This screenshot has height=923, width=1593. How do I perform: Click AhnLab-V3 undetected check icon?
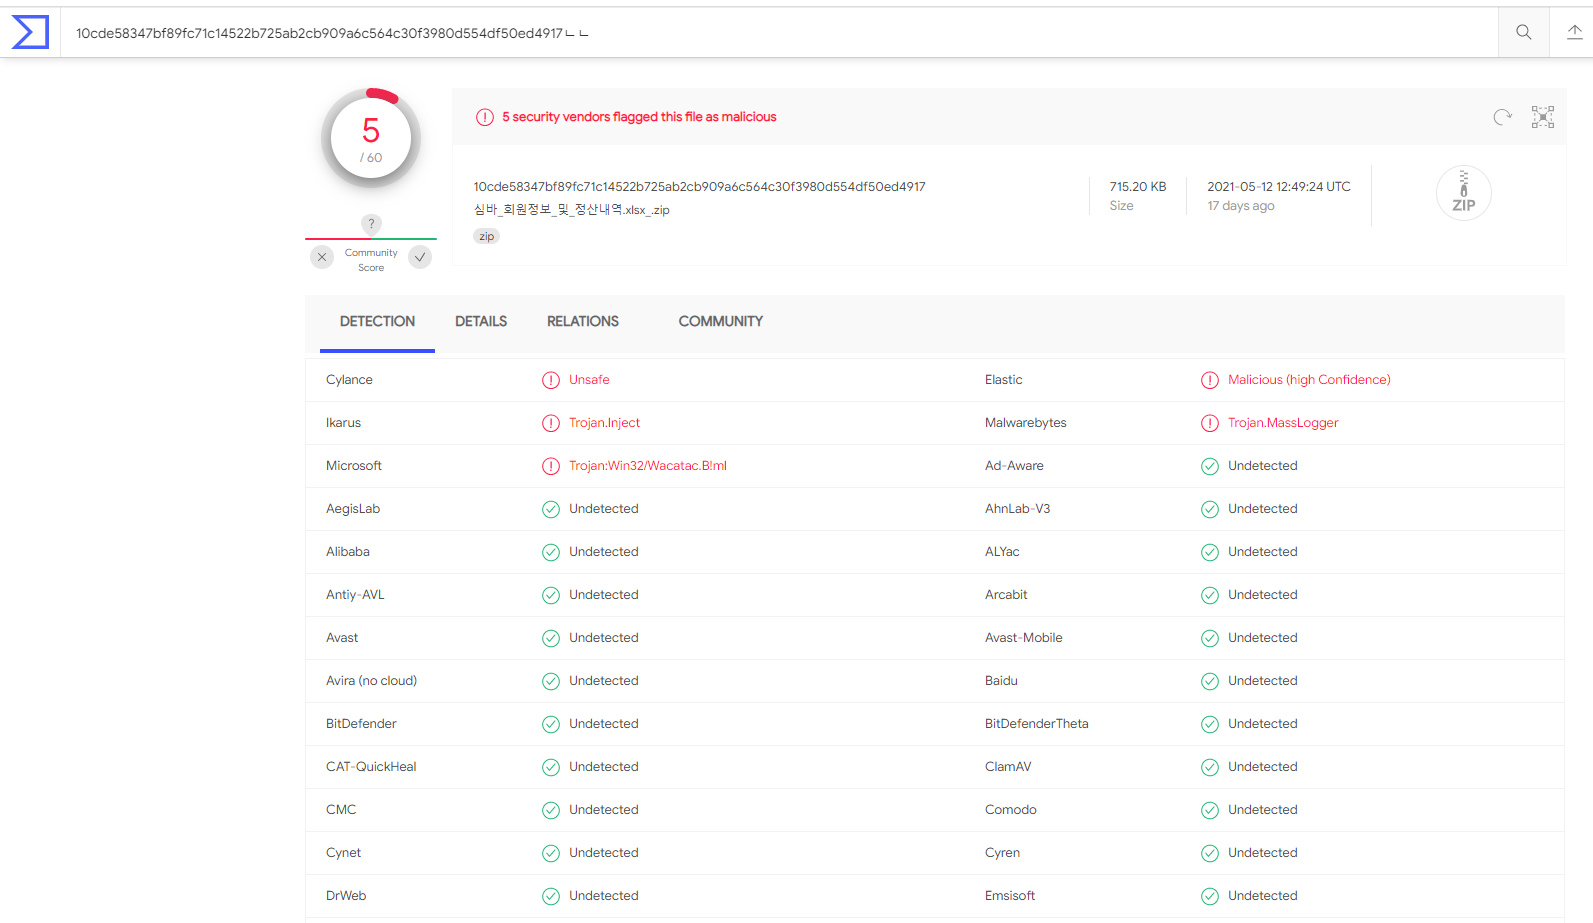pyautogui.click(x=1210, y=509)
